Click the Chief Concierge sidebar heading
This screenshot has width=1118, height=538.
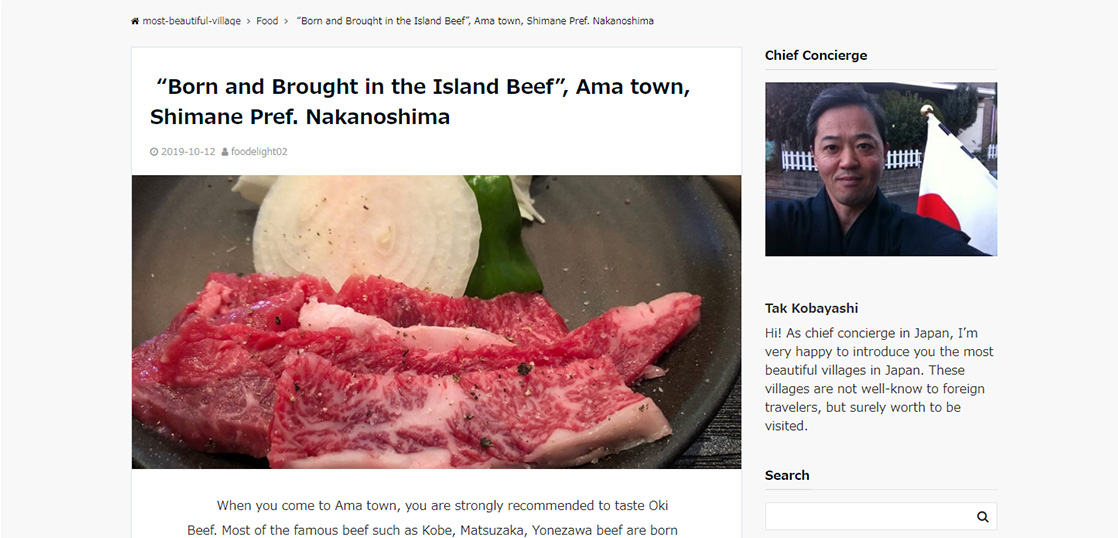816,56
